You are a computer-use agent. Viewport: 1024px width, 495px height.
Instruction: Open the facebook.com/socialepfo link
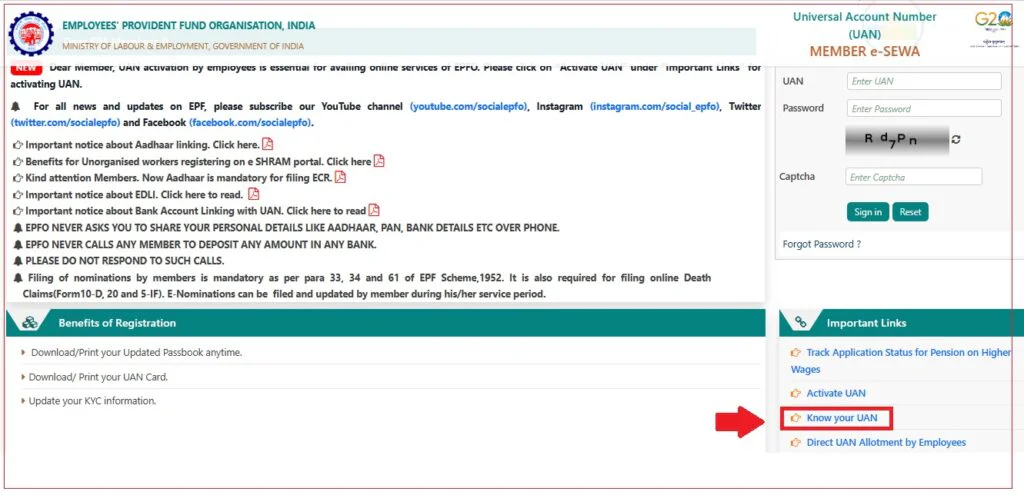pyautogui.click(x=251, y=122)
